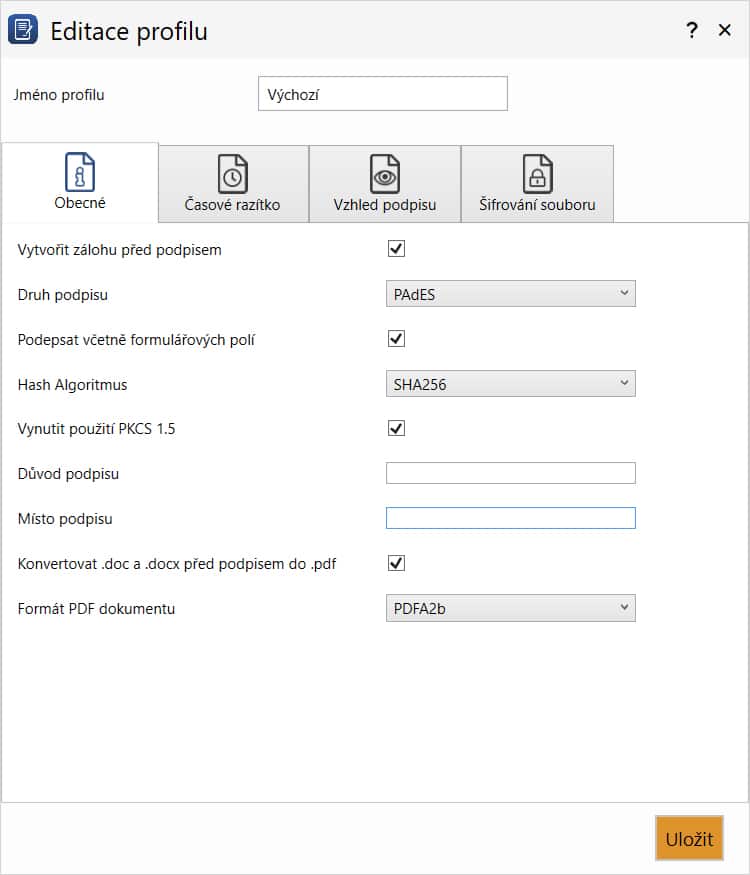
Task: Click the Jméno profilu label
Action: click(59, 95)
